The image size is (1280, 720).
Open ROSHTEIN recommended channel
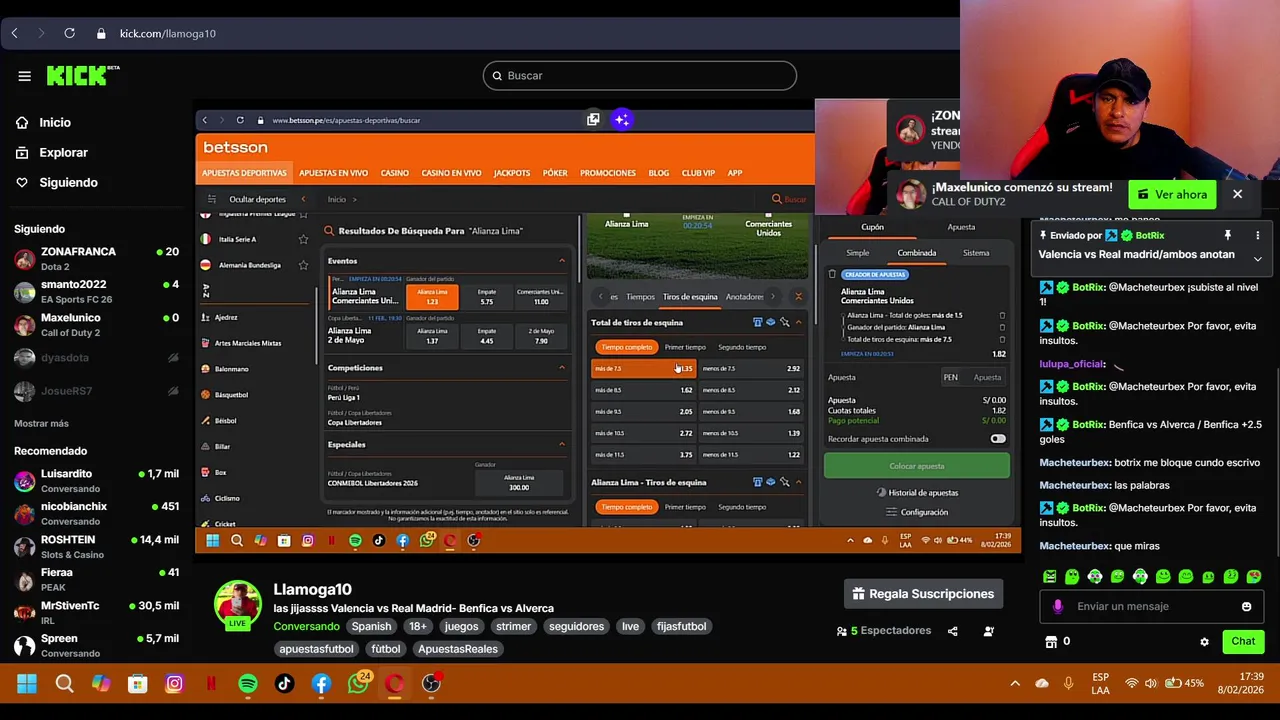96,547
